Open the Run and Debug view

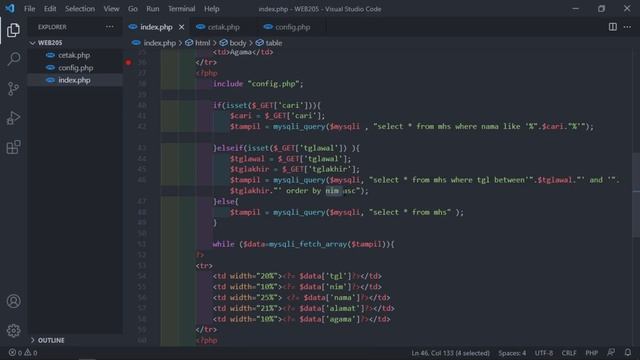point(13,118)
